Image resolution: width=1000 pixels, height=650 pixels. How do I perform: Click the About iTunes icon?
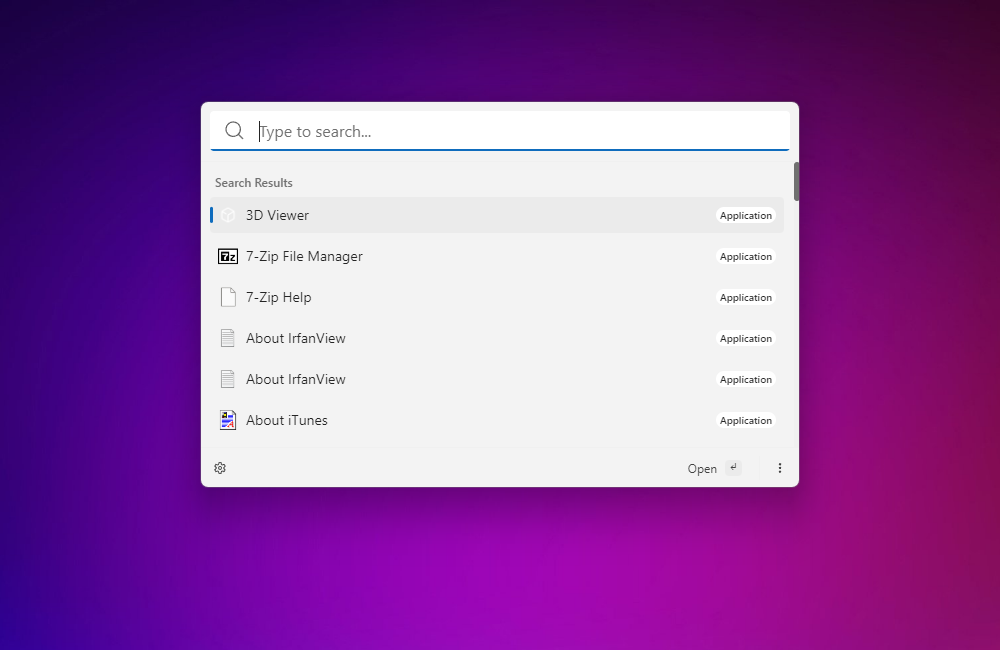[x=228, y=420]
